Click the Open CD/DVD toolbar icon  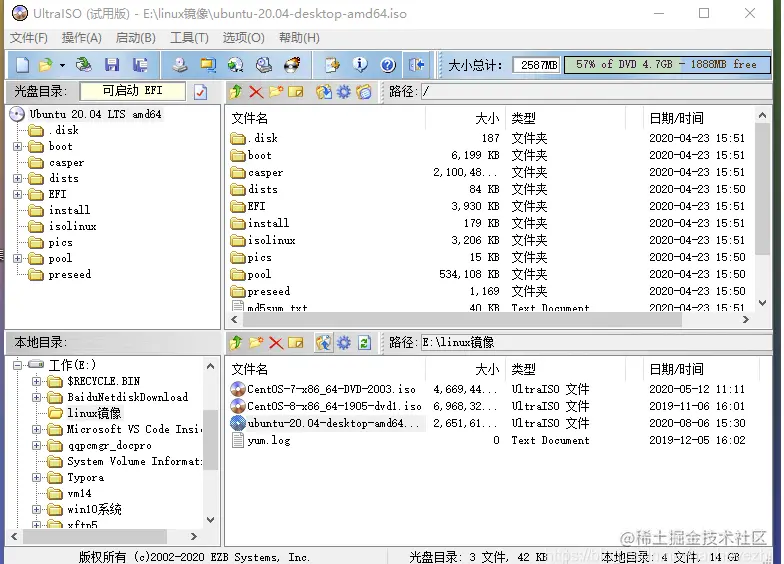[84, 64]
